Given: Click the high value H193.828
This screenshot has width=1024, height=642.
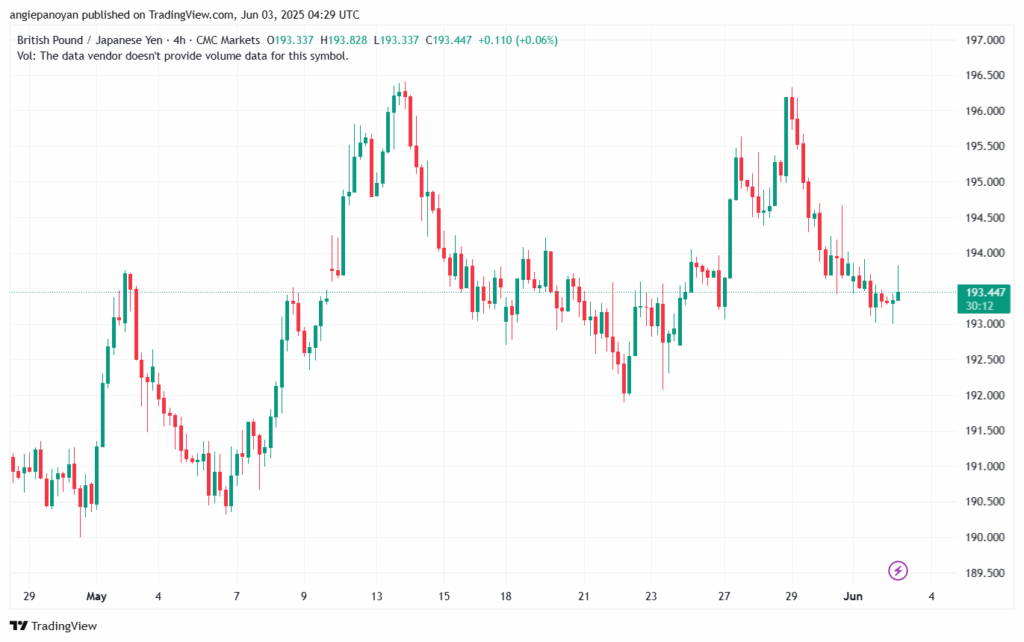Looking at the screenshot, I should pyautogui.click(x=344, y=40).
